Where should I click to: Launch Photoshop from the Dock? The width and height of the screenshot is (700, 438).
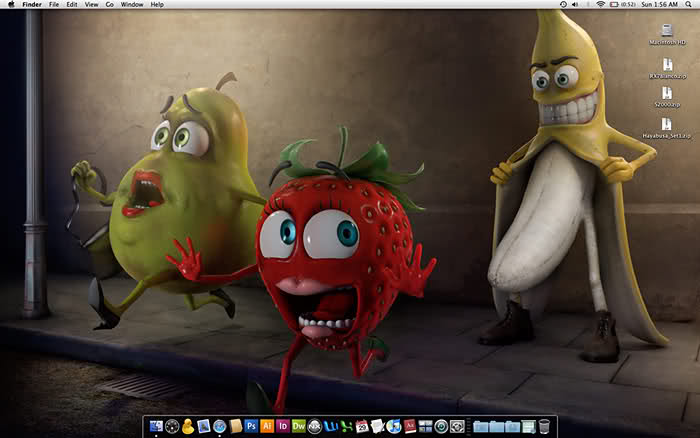(x=251, y=426)
